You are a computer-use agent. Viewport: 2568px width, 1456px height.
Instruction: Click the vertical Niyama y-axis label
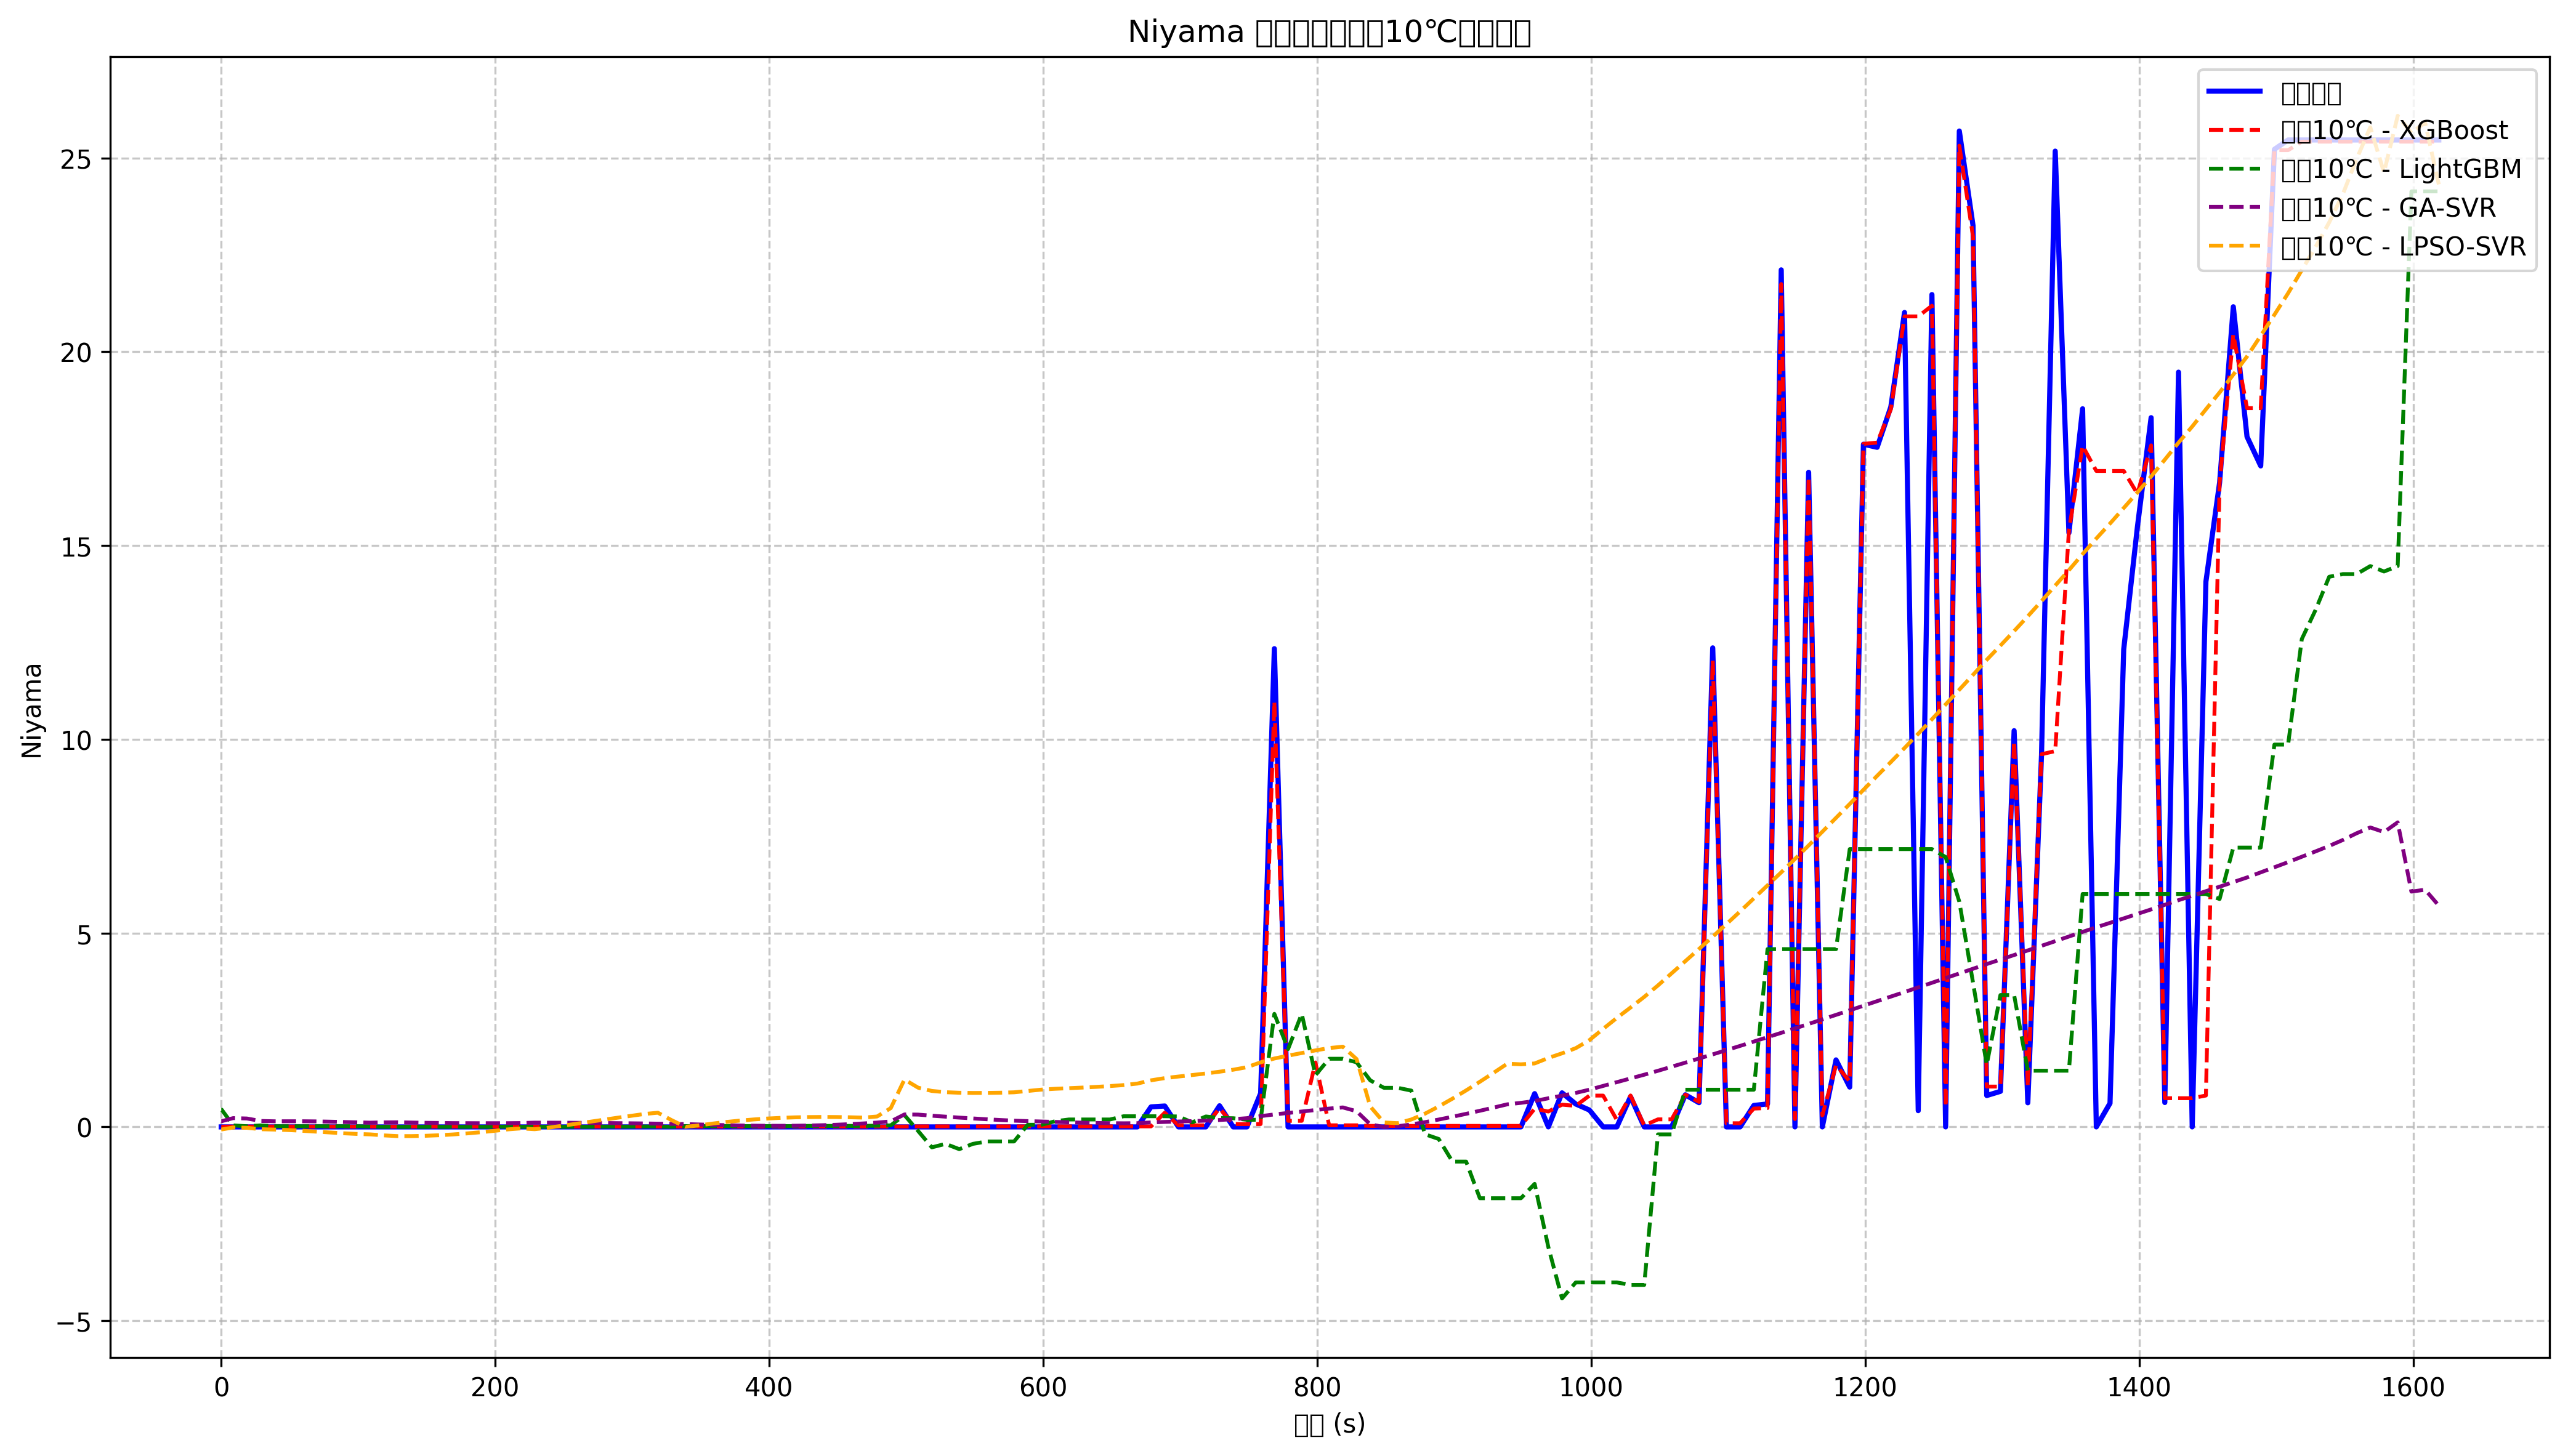point(32,711)
